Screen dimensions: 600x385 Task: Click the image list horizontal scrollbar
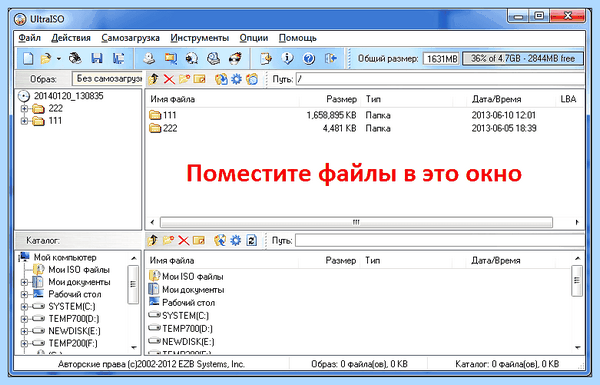click(356, 222)
